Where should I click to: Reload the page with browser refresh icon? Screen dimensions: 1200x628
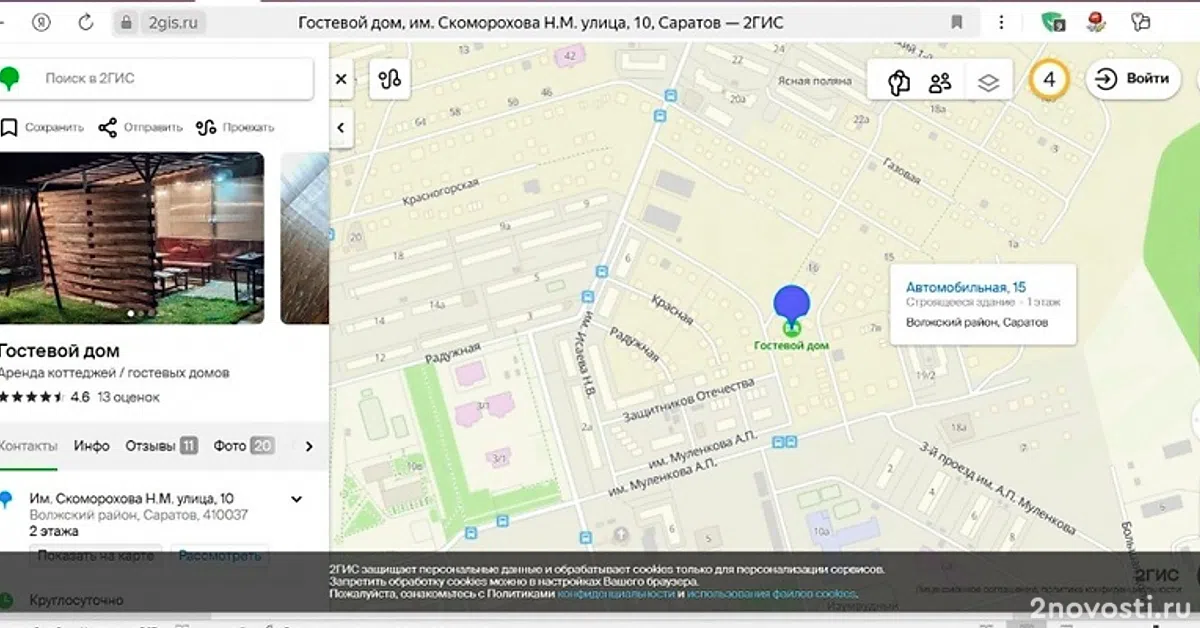(86, 22)
